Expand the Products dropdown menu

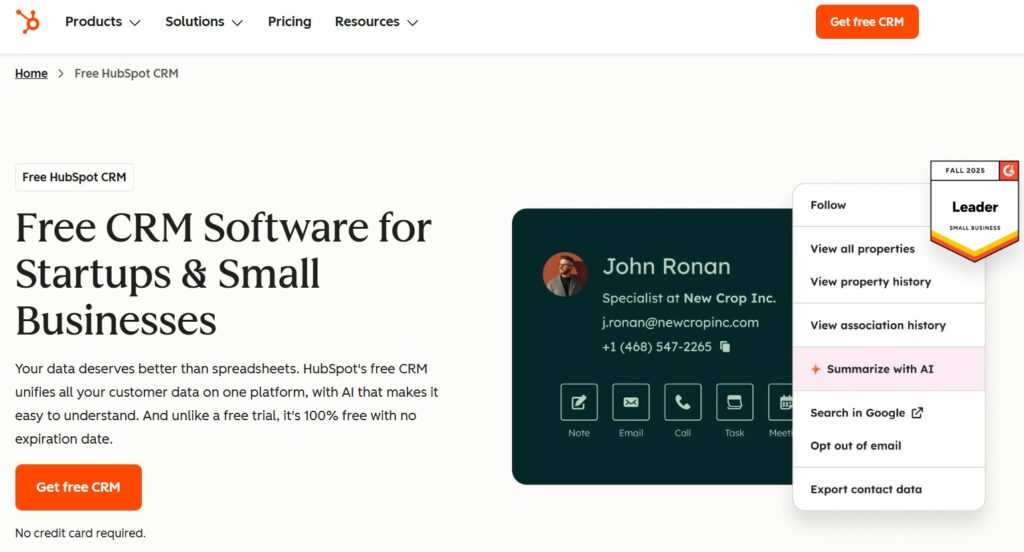102,22
